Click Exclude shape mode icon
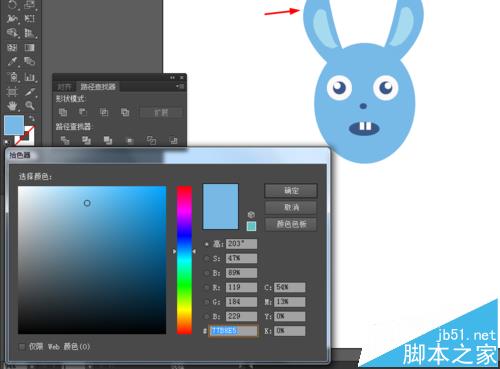Screen dimensions: 500x369 [125, 112]
